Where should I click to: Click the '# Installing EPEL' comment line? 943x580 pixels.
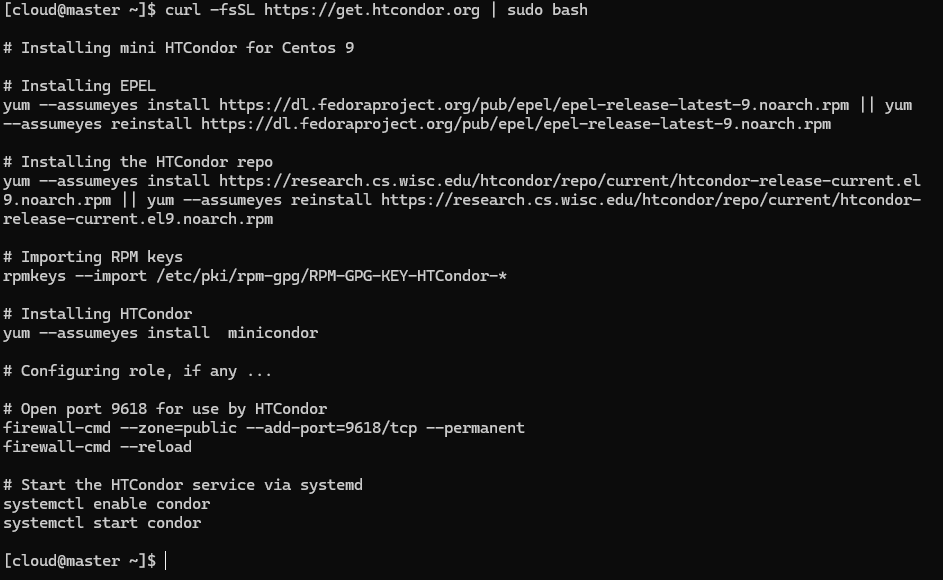click(x=79, y=86)
